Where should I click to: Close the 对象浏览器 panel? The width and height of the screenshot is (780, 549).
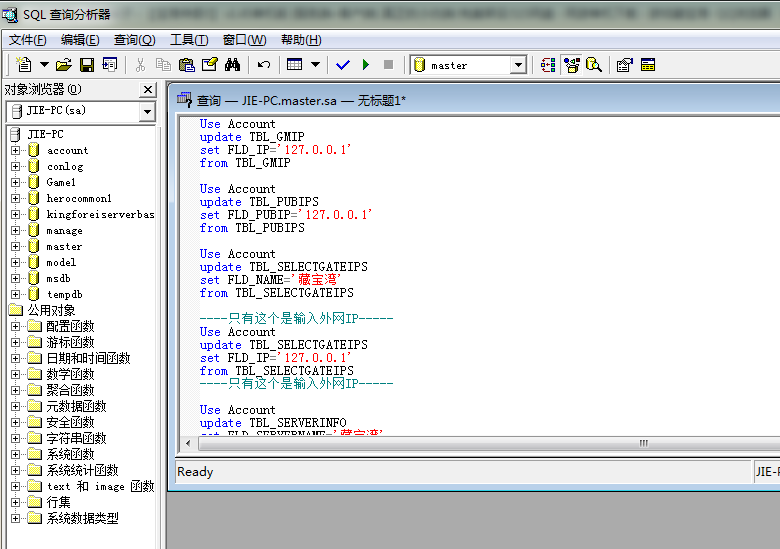[x=148, y=90]
